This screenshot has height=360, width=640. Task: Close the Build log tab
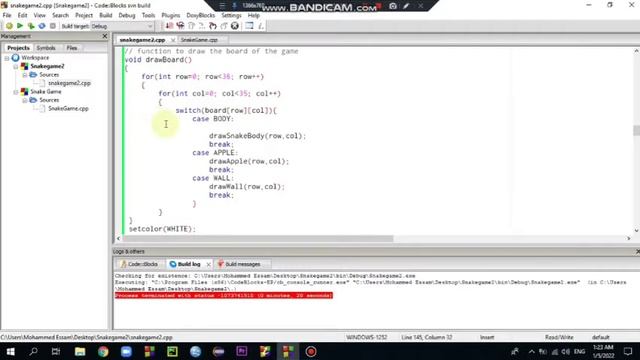click(208, 264)
